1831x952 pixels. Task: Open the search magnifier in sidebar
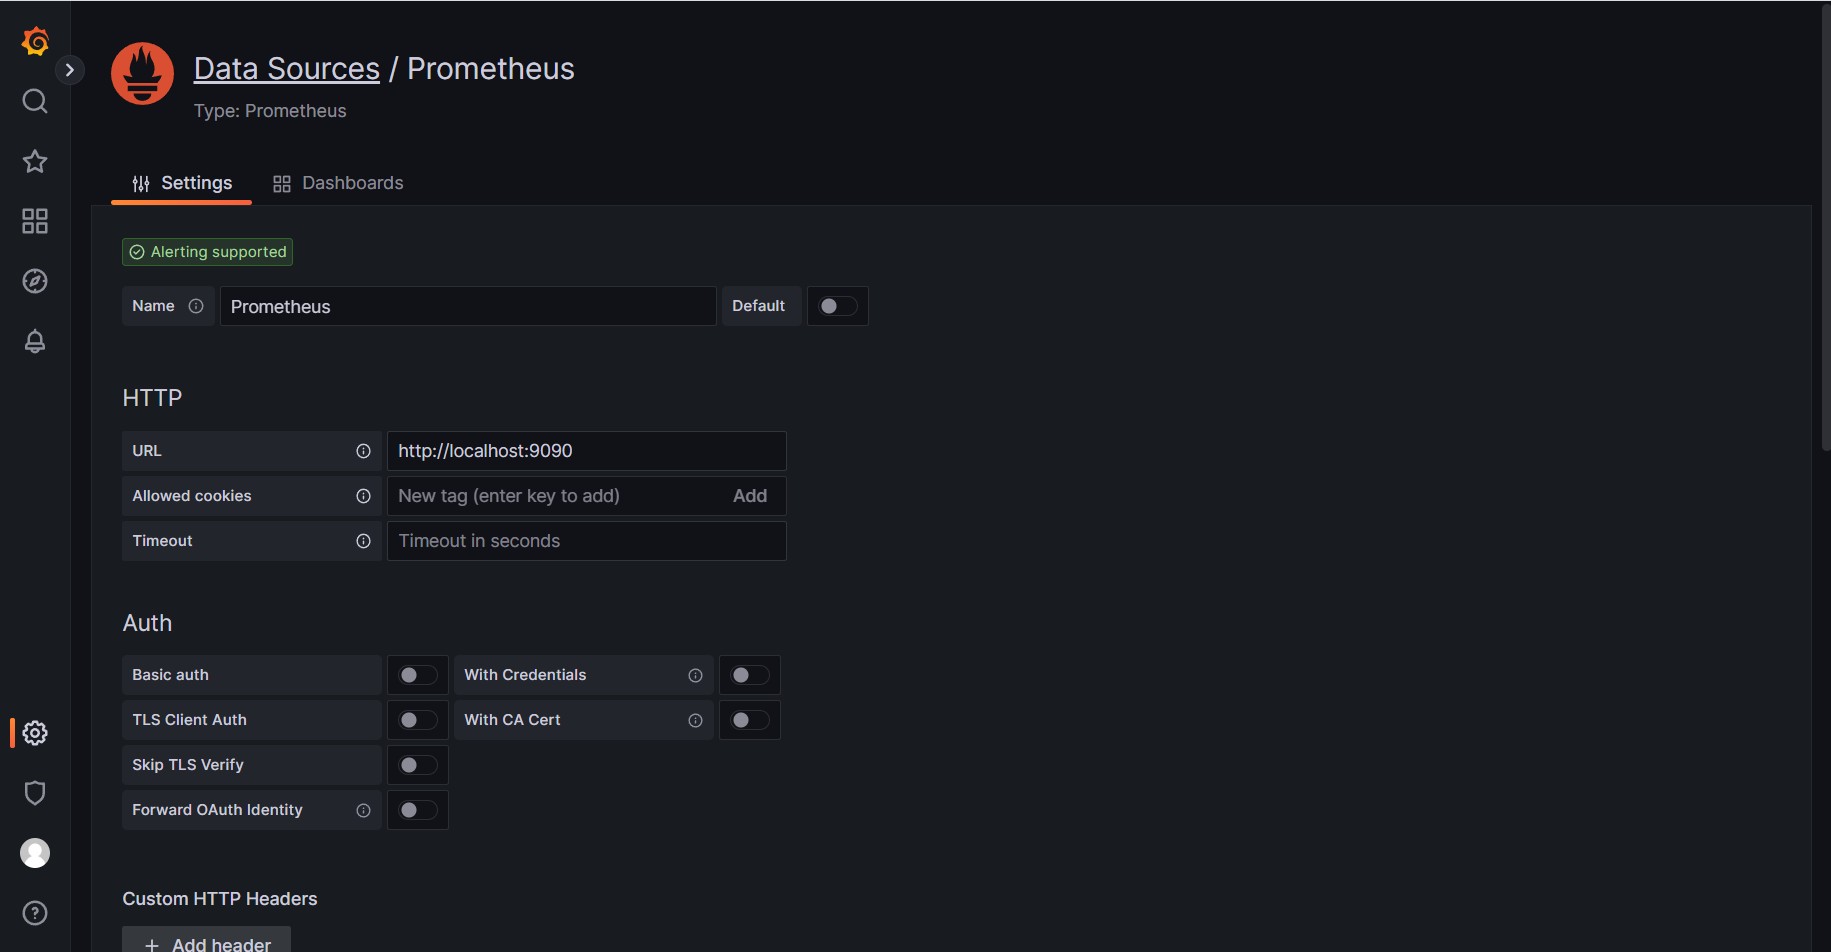[x=35, y=101]
